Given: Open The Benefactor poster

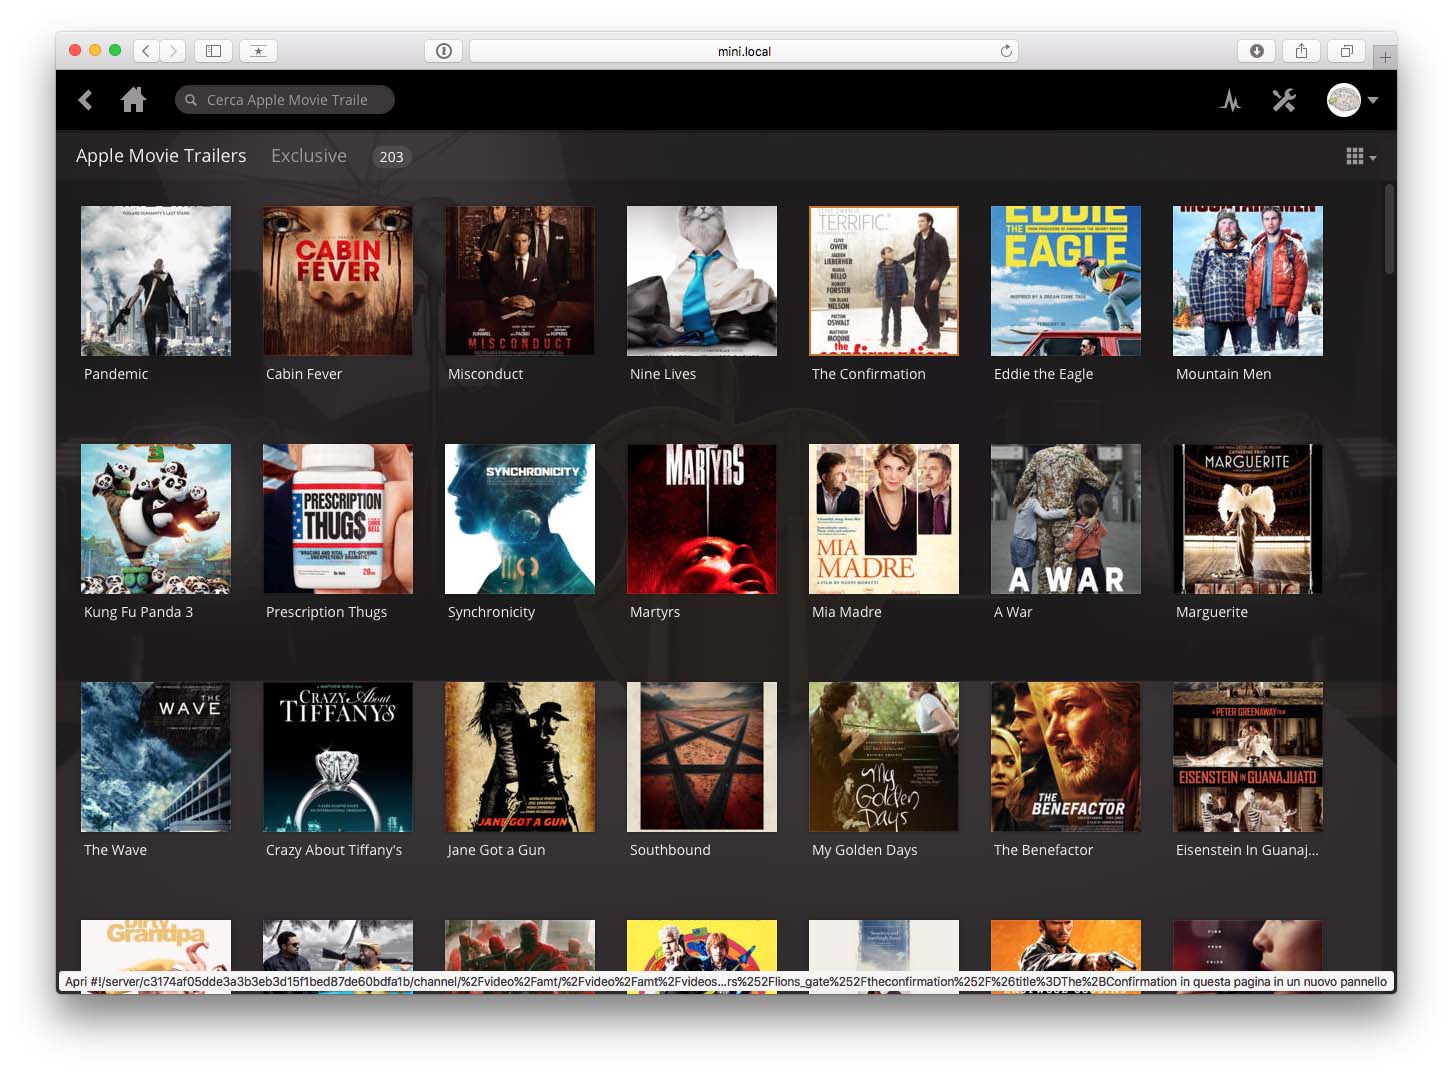Looking at the screenshot, I should pos(1066,757).
